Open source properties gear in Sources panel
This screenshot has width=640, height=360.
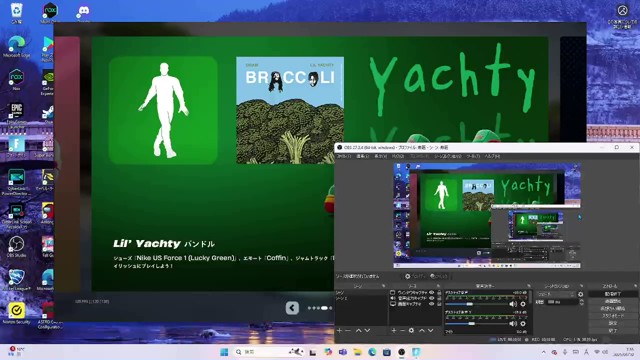(411, 330)
